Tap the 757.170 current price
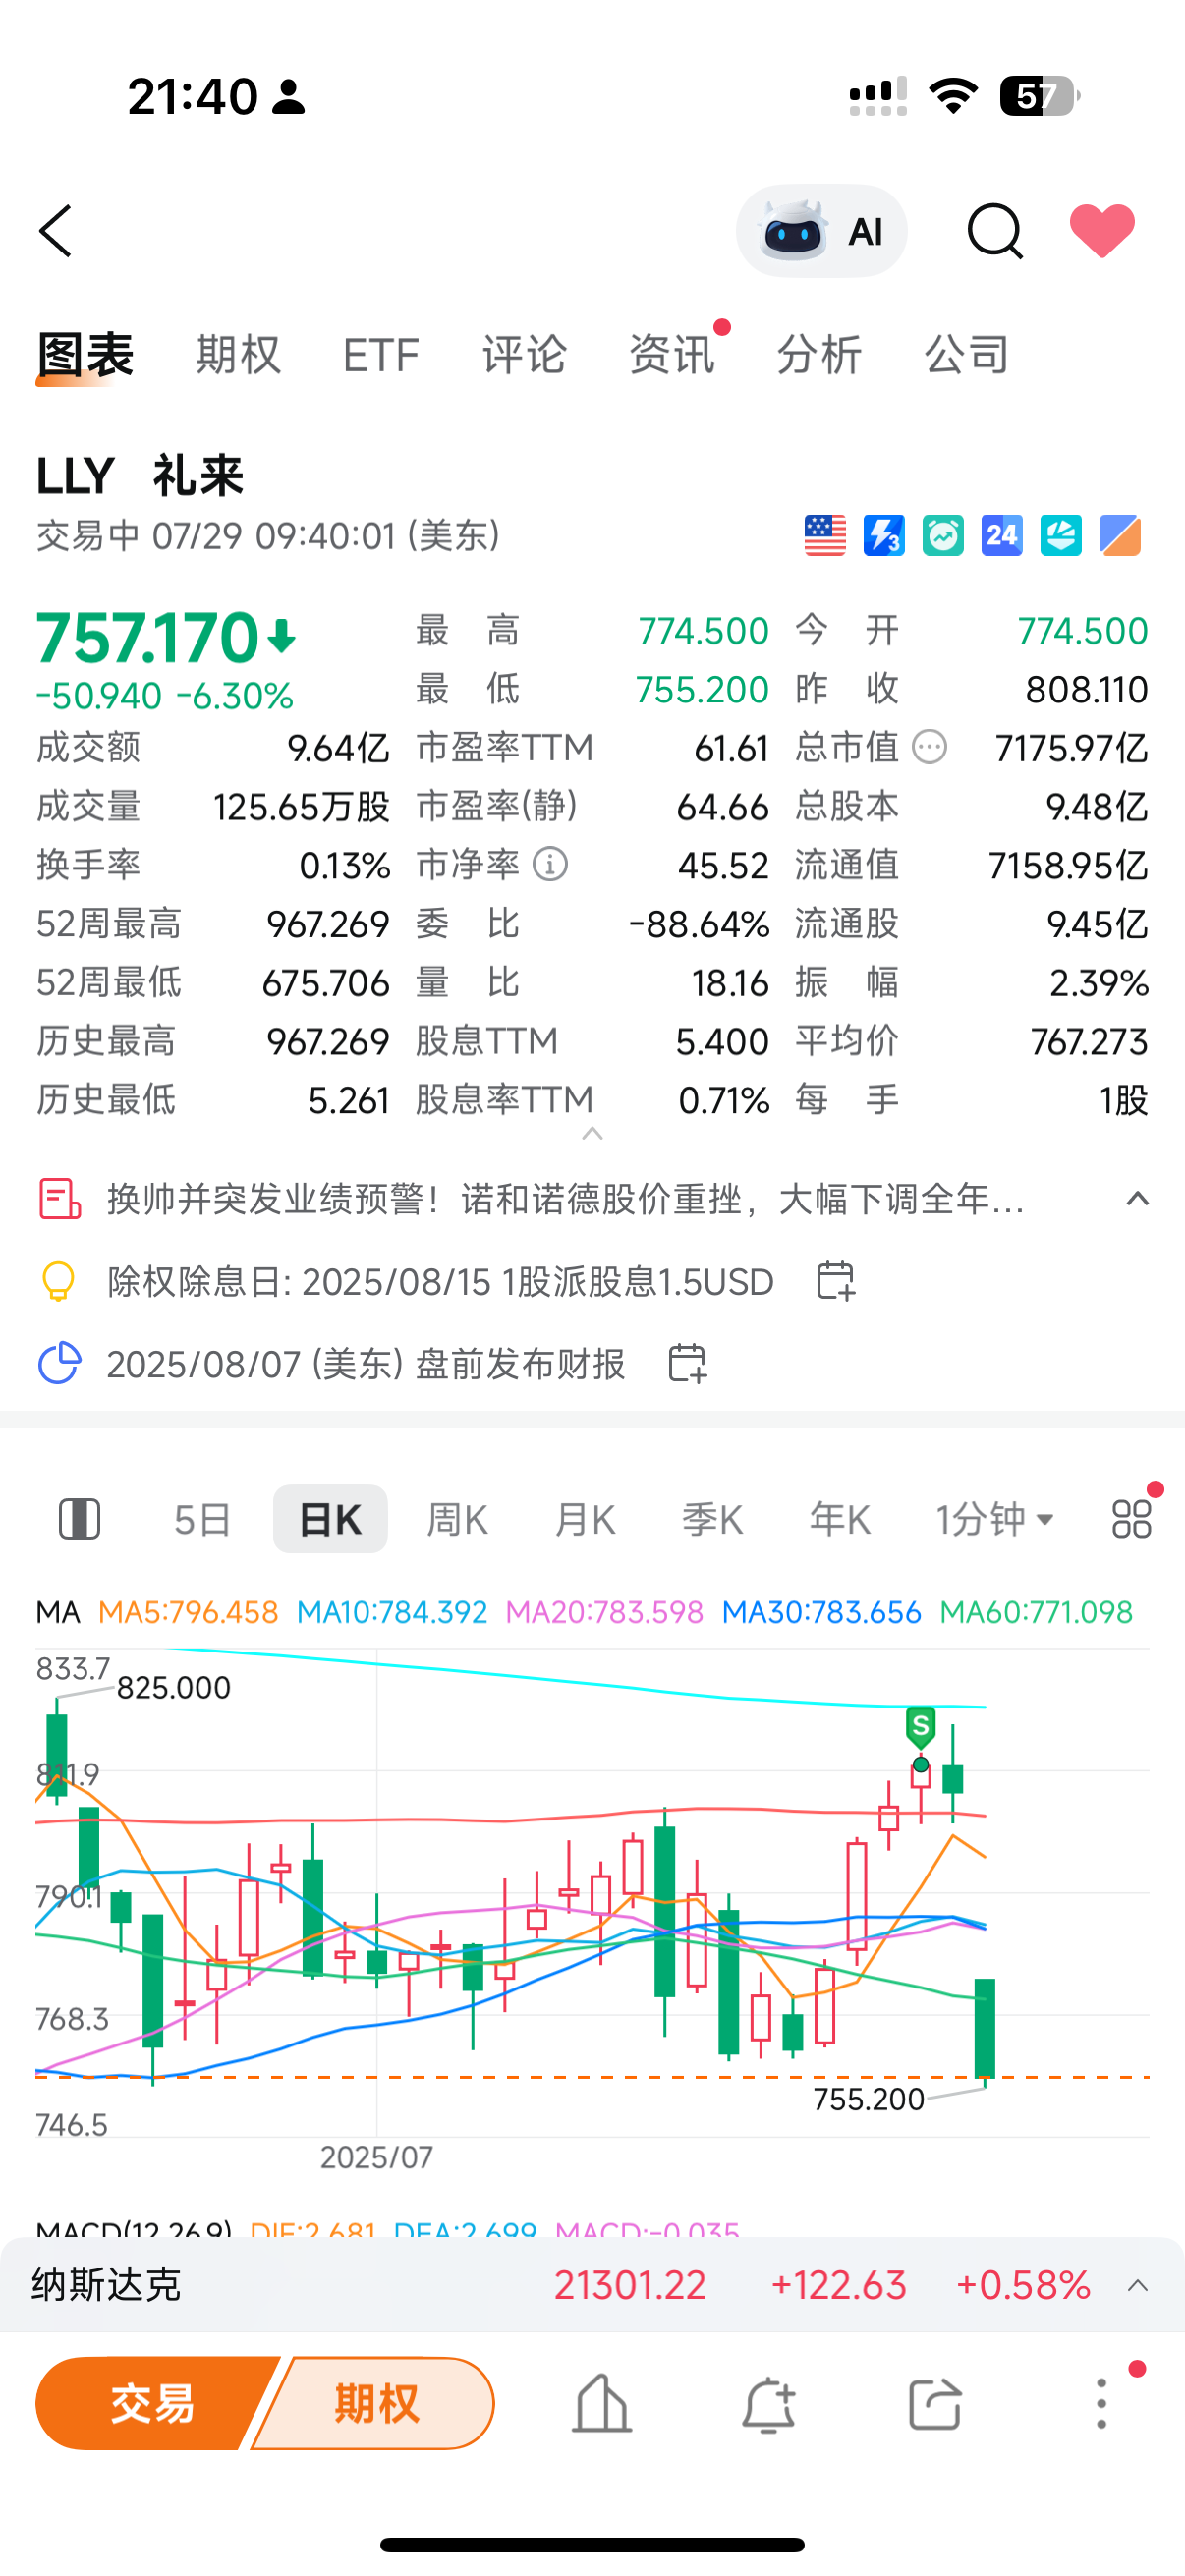Image resolution: width=1185 pixels, height=2576 pixels. click(x=148, y=639)
